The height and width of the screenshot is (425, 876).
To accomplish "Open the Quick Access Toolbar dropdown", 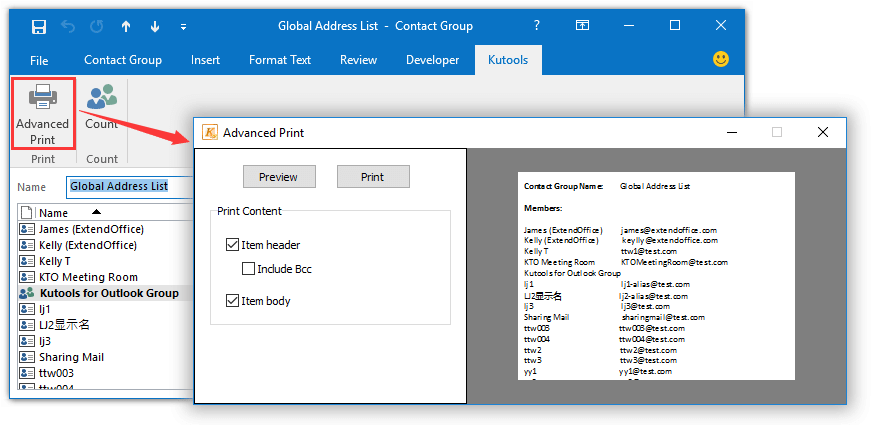I will coord(184,26).
